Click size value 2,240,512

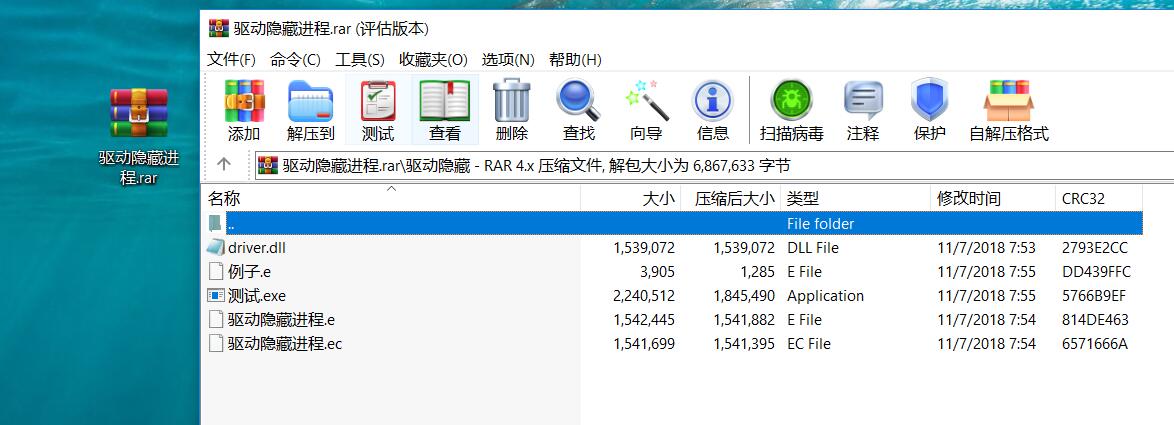[644, 296]
